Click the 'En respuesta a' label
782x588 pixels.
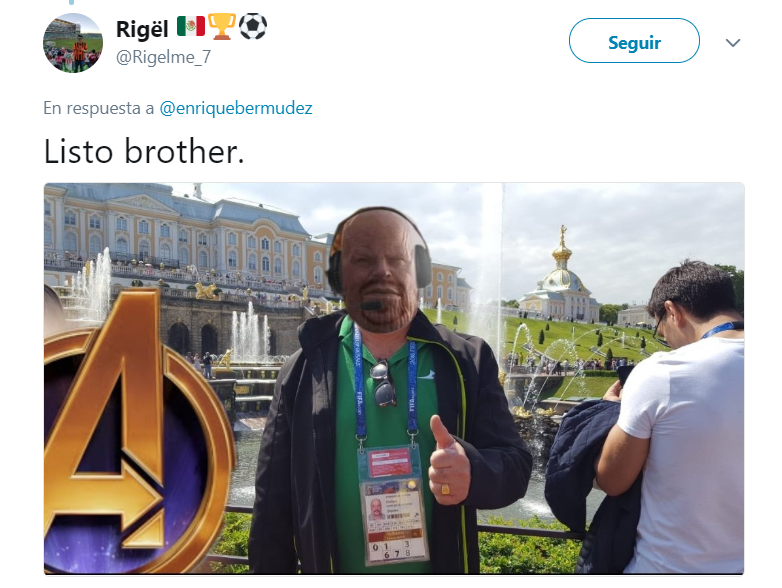click(99, 108)
